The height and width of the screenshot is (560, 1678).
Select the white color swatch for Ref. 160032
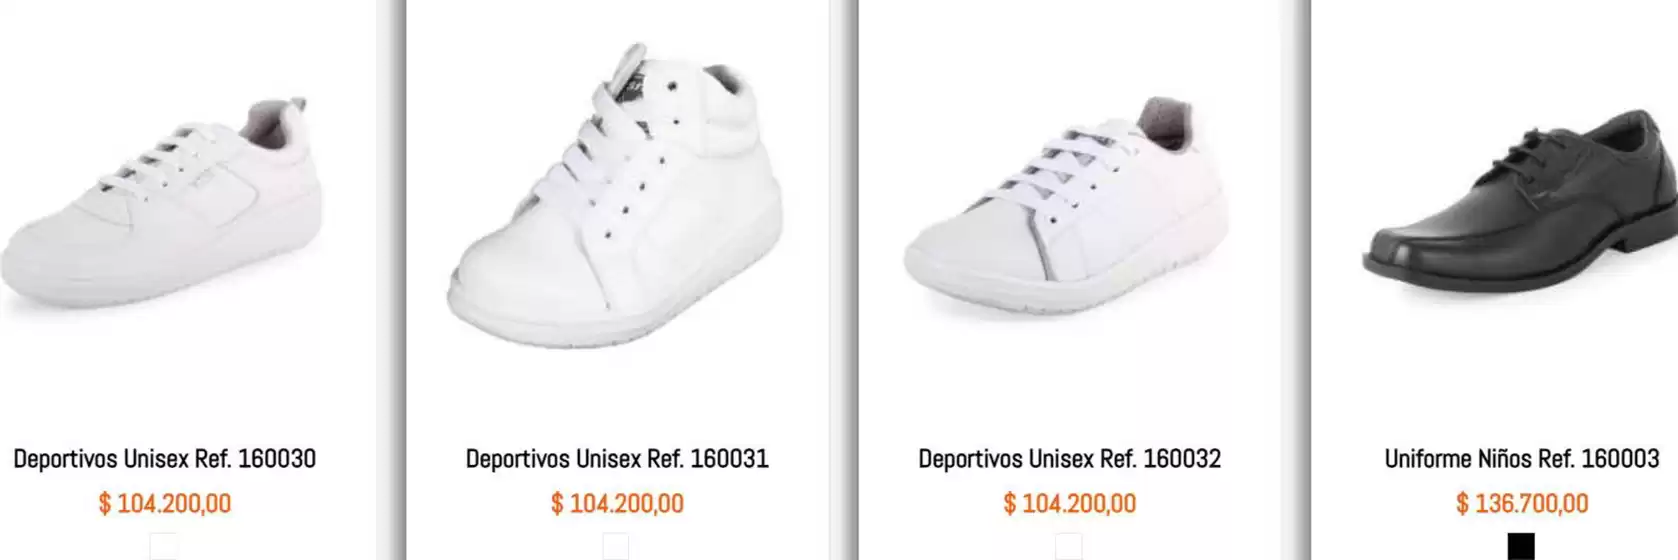1069,547
